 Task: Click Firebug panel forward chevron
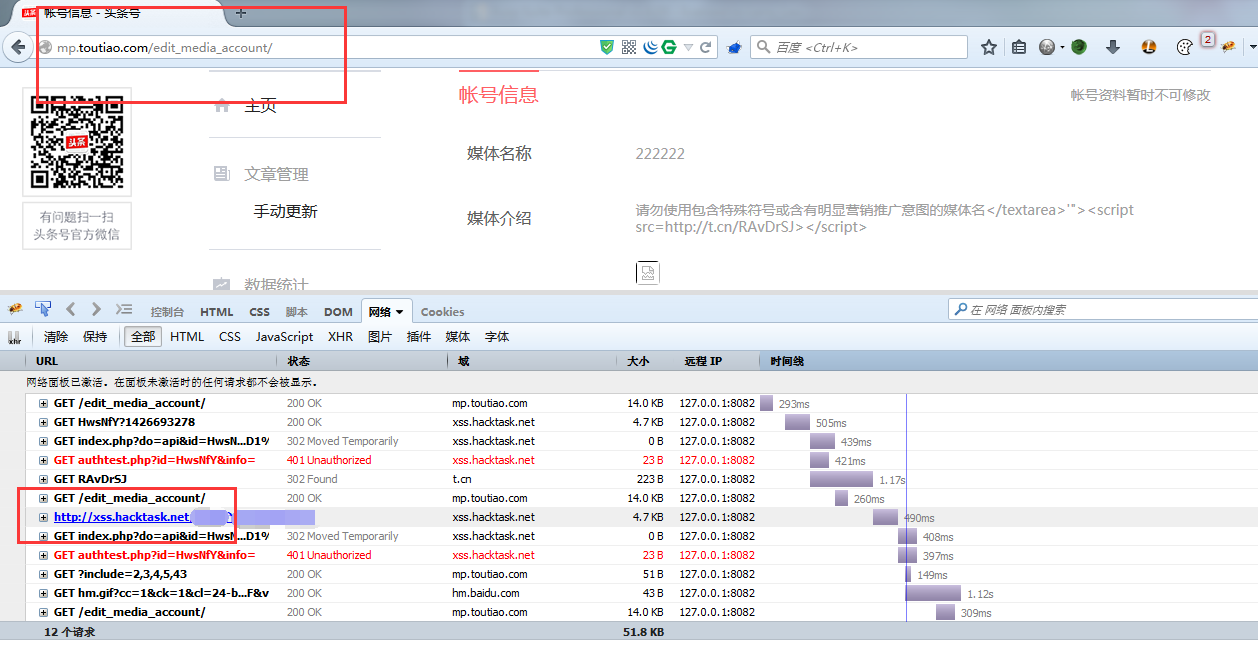click(x=96, y=309)
